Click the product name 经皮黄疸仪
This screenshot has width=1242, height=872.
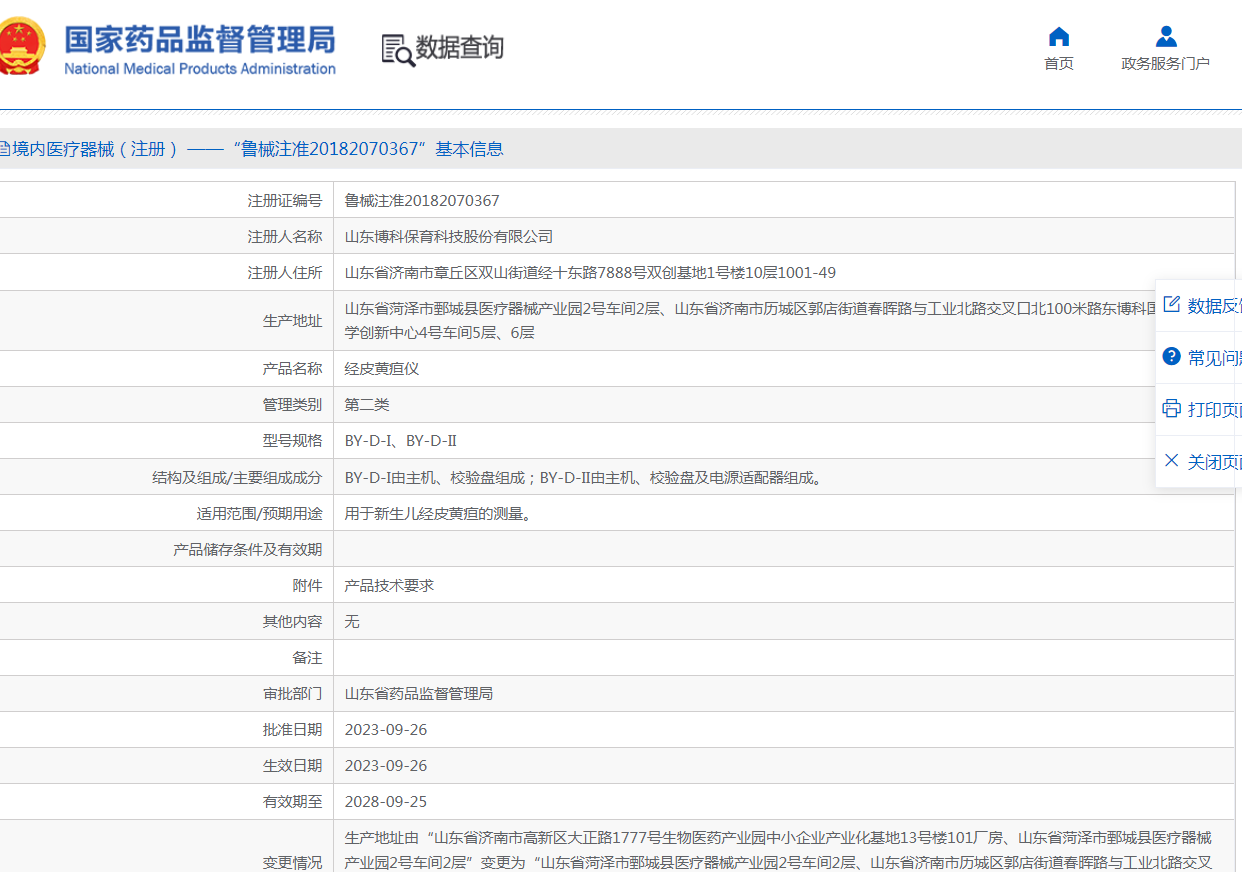click(382, 369)
